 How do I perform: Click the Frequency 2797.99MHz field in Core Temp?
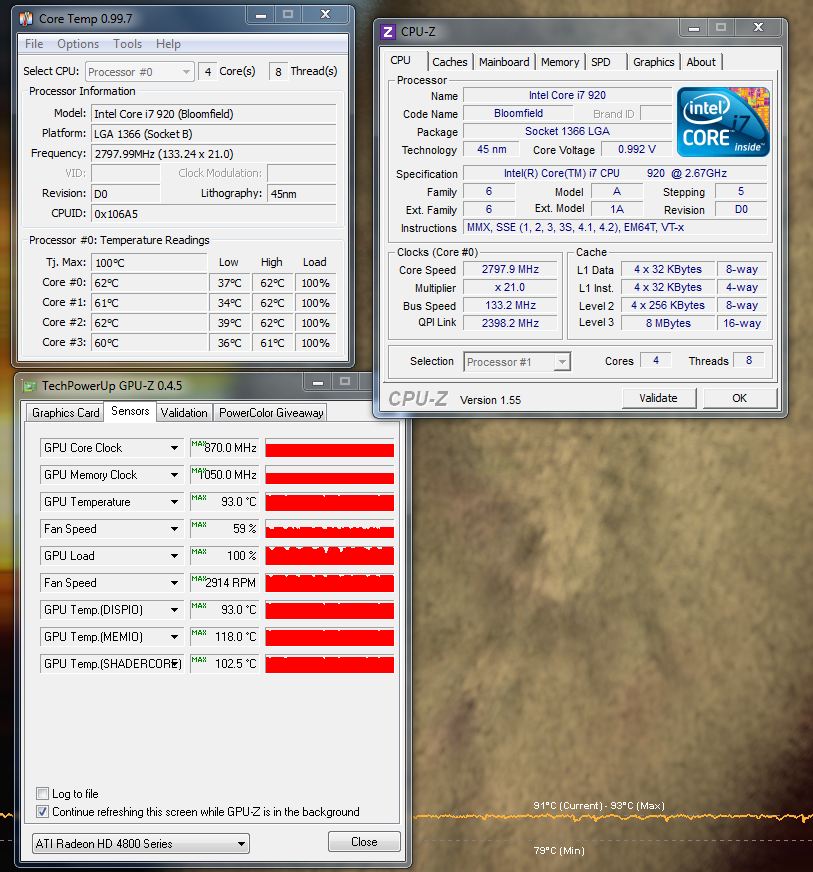214,154
